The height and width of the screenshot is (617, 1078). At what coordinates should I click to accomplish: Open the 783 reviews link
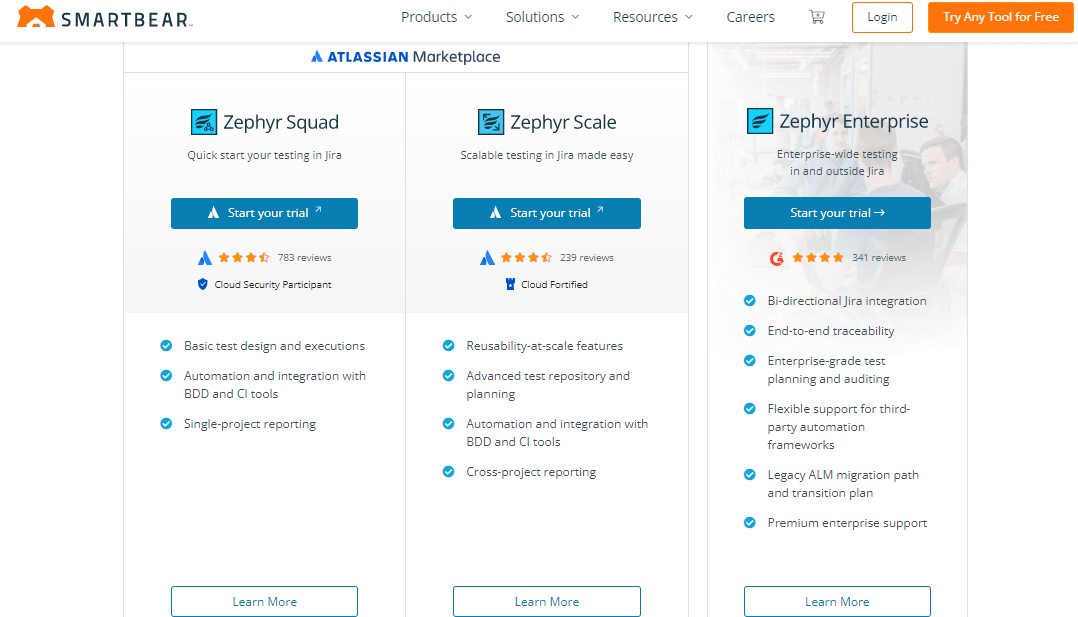(x=305, y=258)
